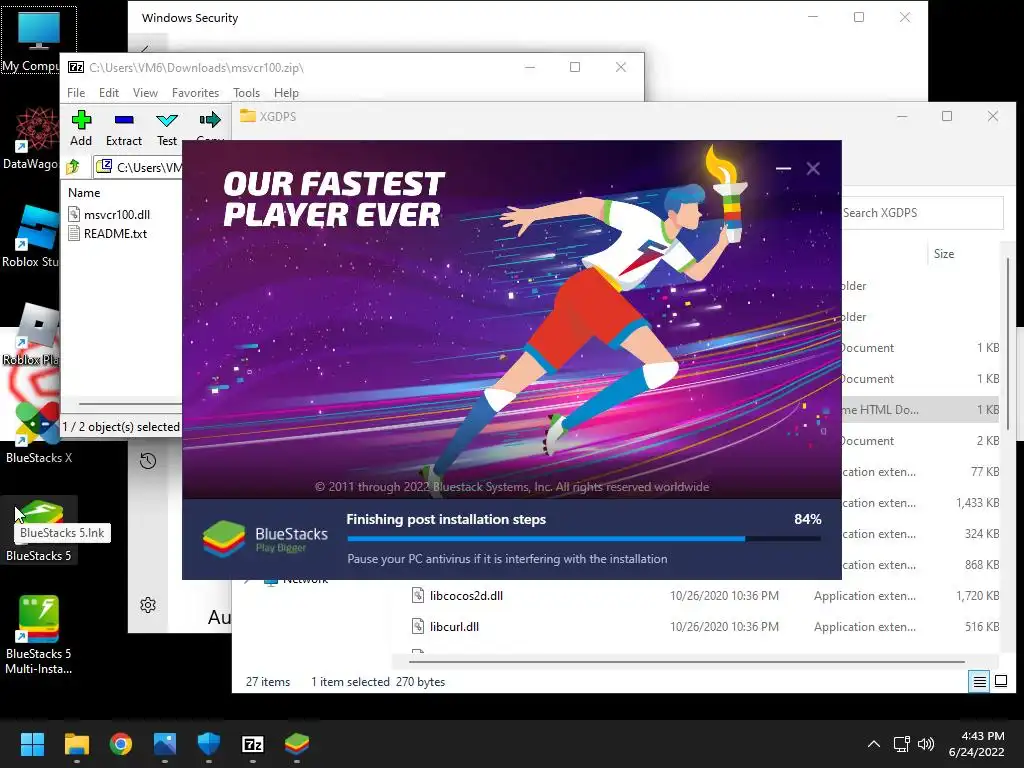Click the Size column header in XGDPS
The width and height of the screenshot is (1024, 768).
[944, 254]
